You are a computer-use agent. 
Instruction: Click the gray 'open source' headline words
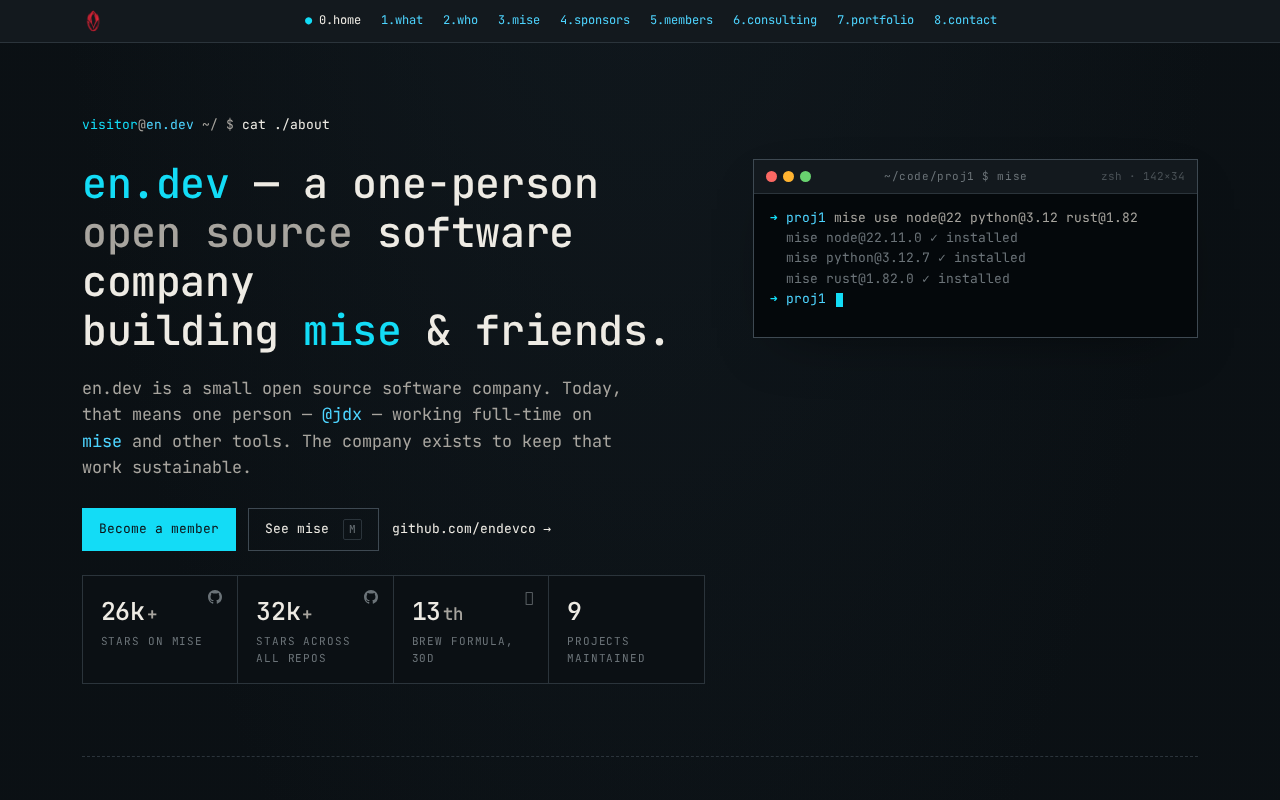(x=217, y=233)
